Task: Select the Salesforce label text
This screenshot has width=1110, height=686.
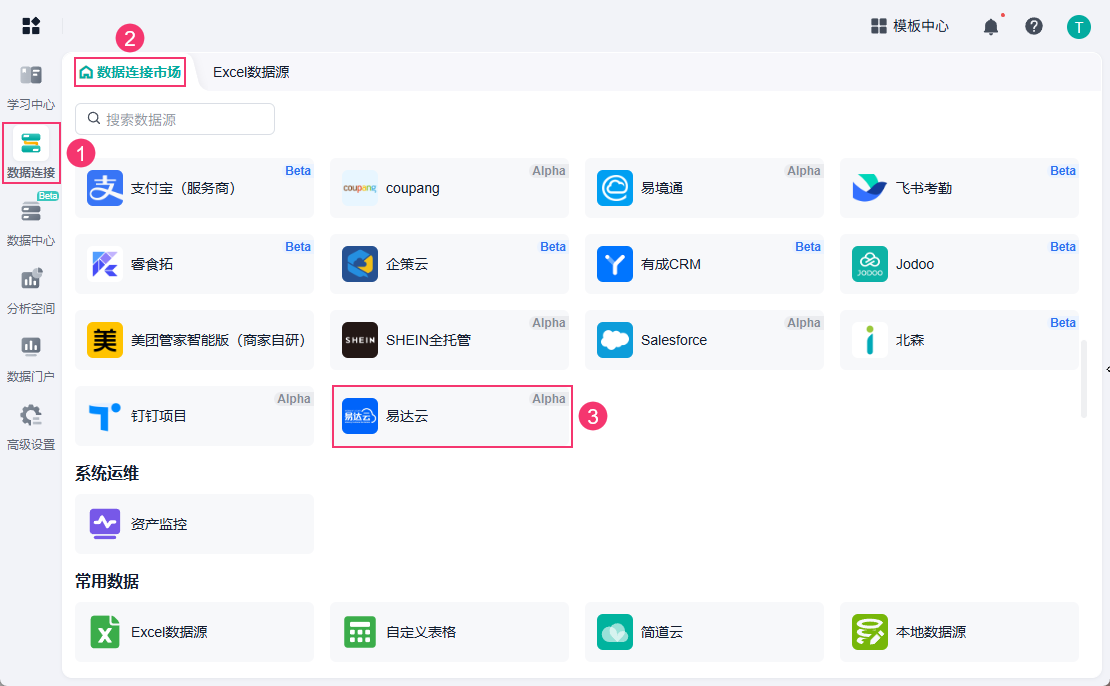Action: pos(674,340)
